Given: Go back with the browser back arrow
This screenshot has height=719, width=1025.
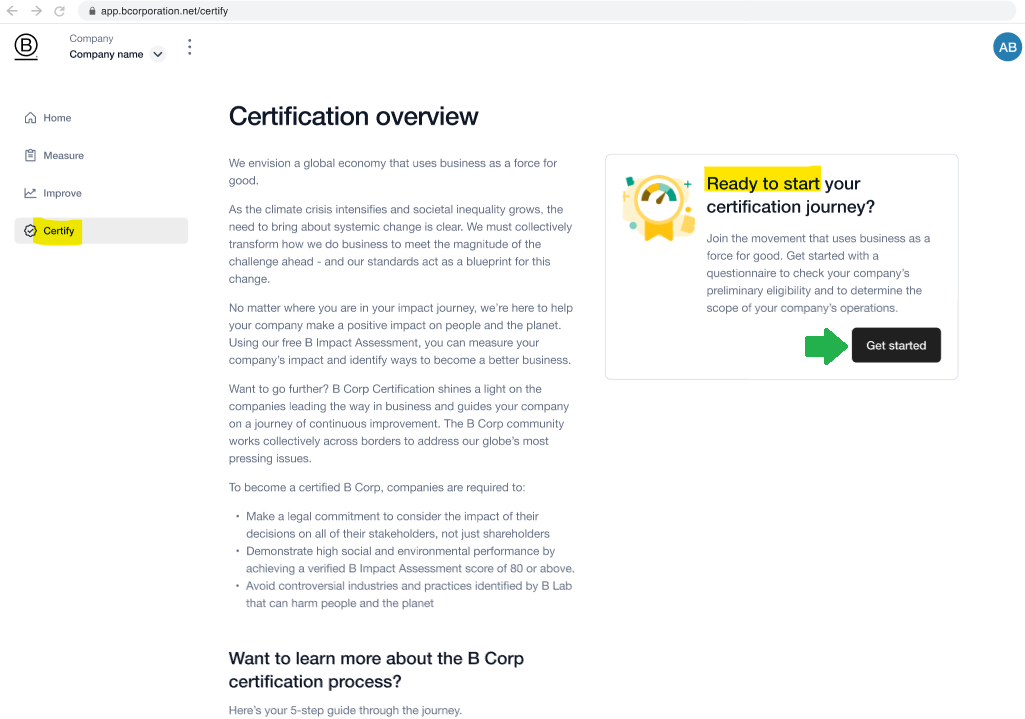Looking at the screenshot, I should pos(12,11).
